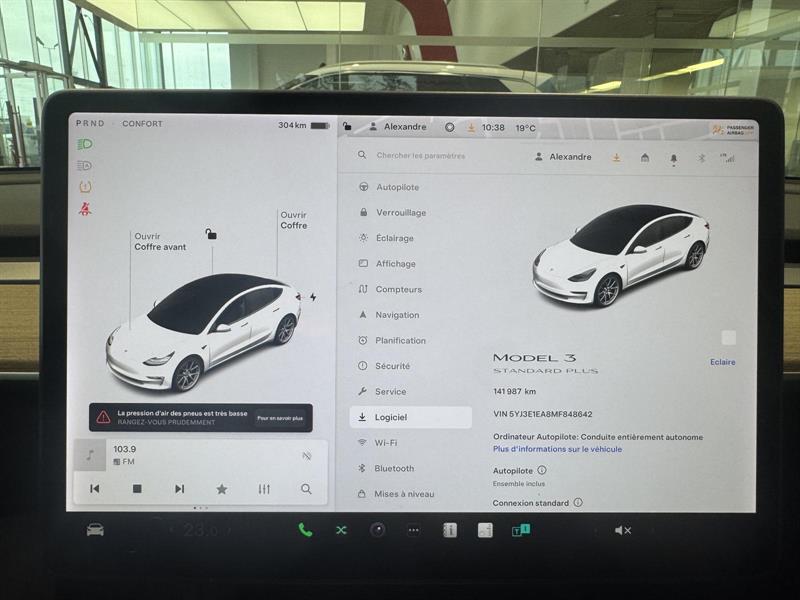Viewport: 800px width, 600px height.
Task: Tap the charge port lightning icon
Action: tap(313, 296)
